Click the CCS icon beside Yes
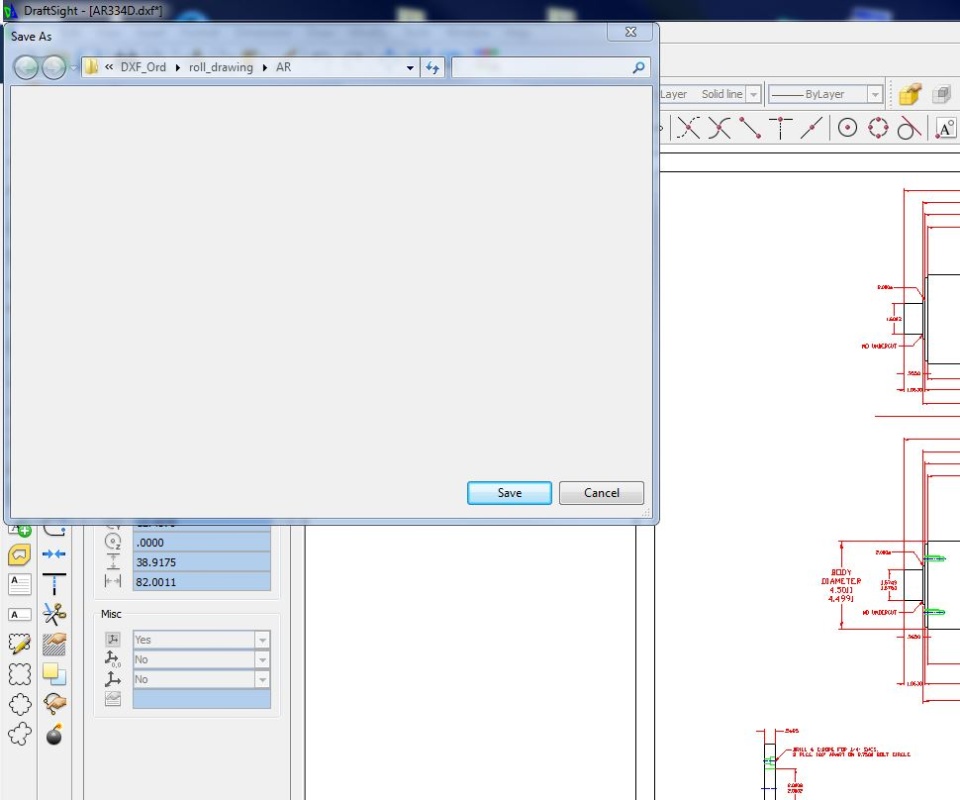 (x=113, y=640)
